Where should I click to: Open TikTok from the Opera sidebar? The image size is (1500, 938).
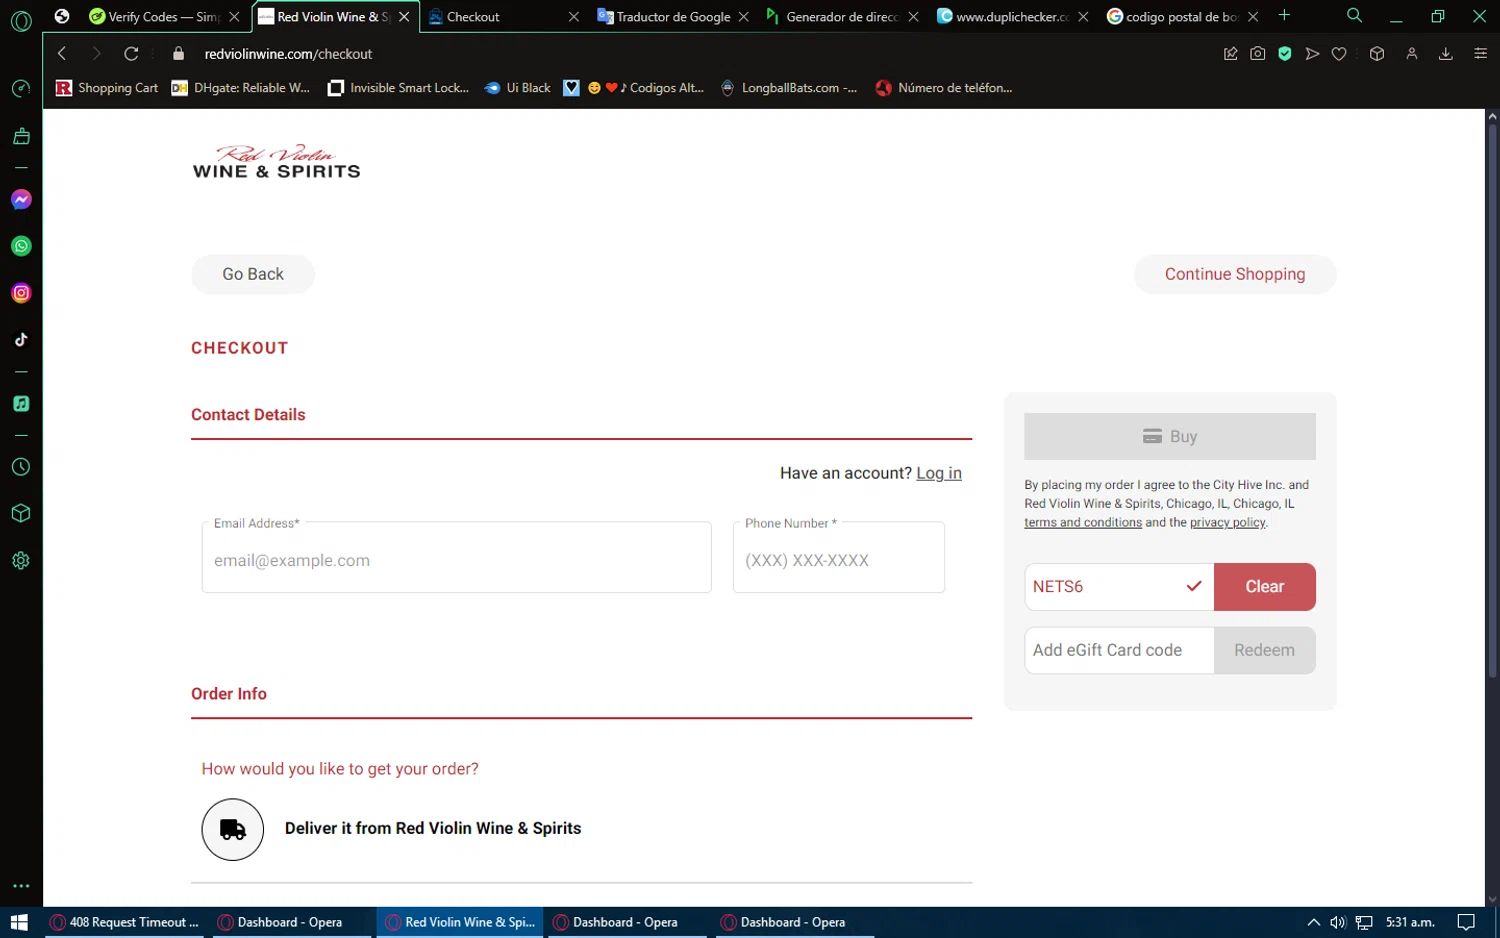click(21, 340)
